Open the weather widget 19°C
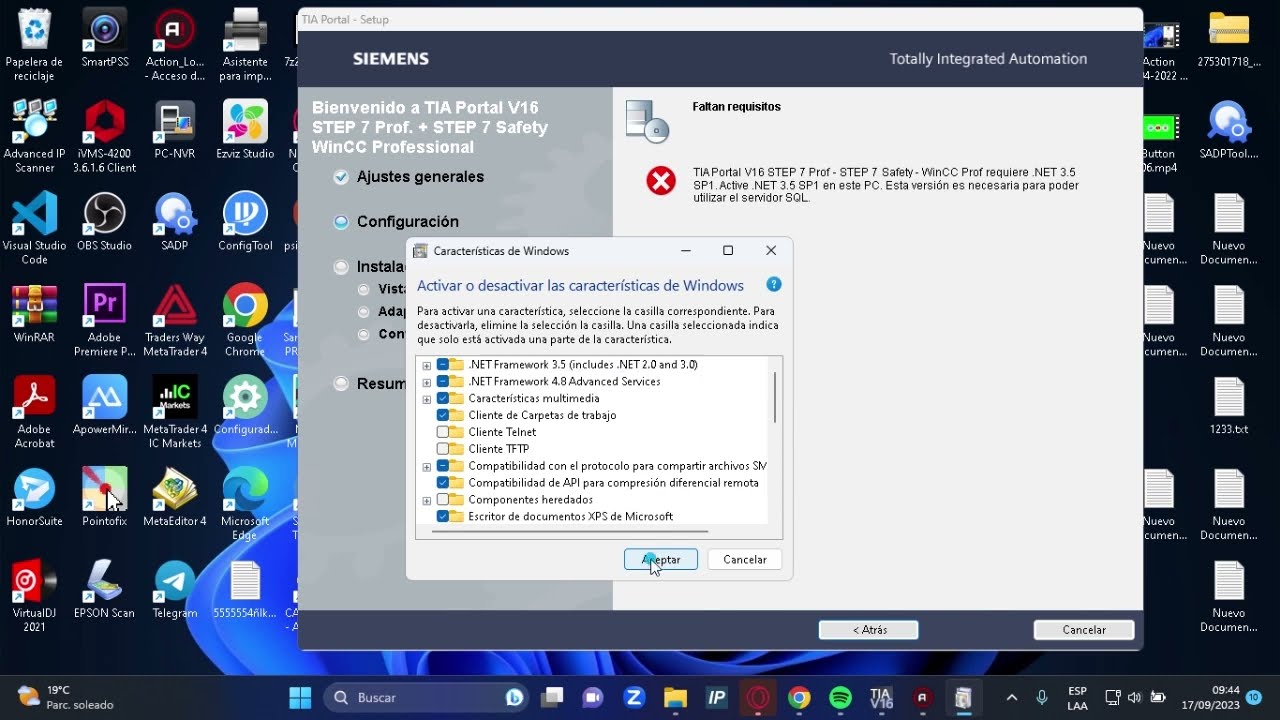Image resolution: width=1280 pixels, height=720 pixels. [x=66, y=697]
